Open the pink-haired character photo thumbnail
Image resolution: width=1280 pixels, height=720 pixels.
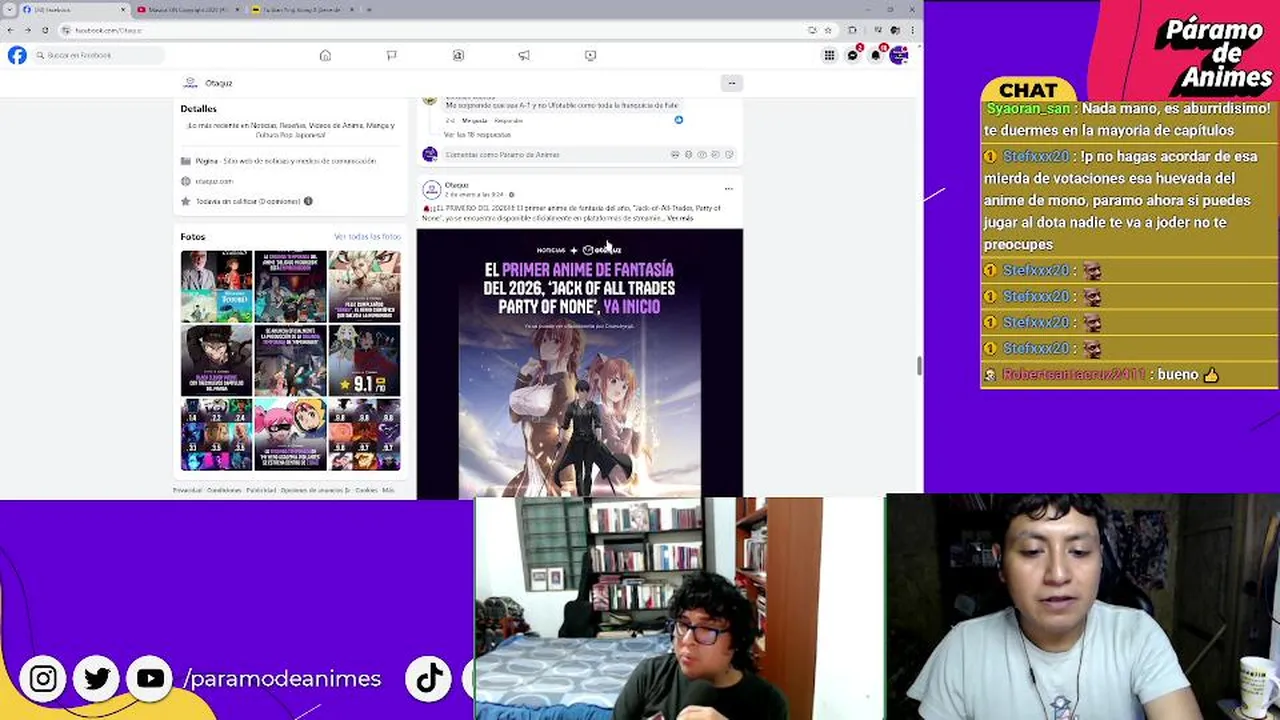(290, 434)
